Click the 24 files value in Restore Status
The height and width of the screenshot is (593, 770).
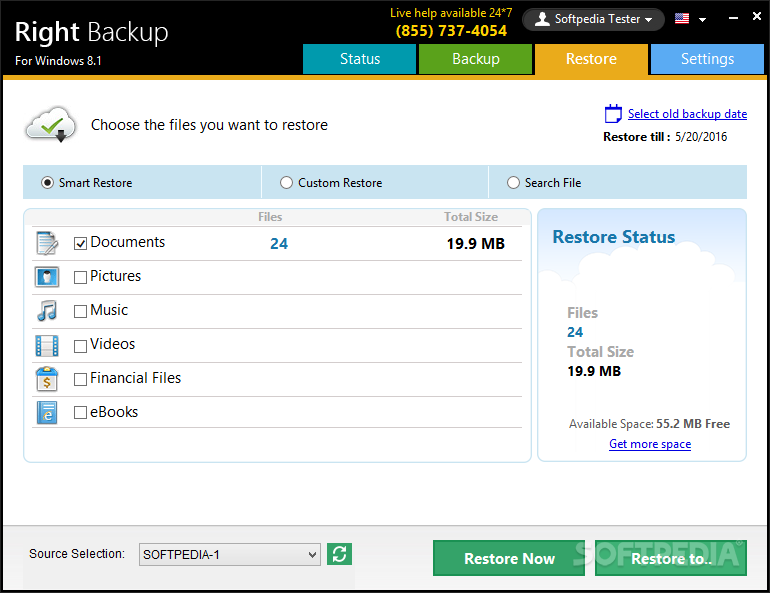(x=575, y=332)
